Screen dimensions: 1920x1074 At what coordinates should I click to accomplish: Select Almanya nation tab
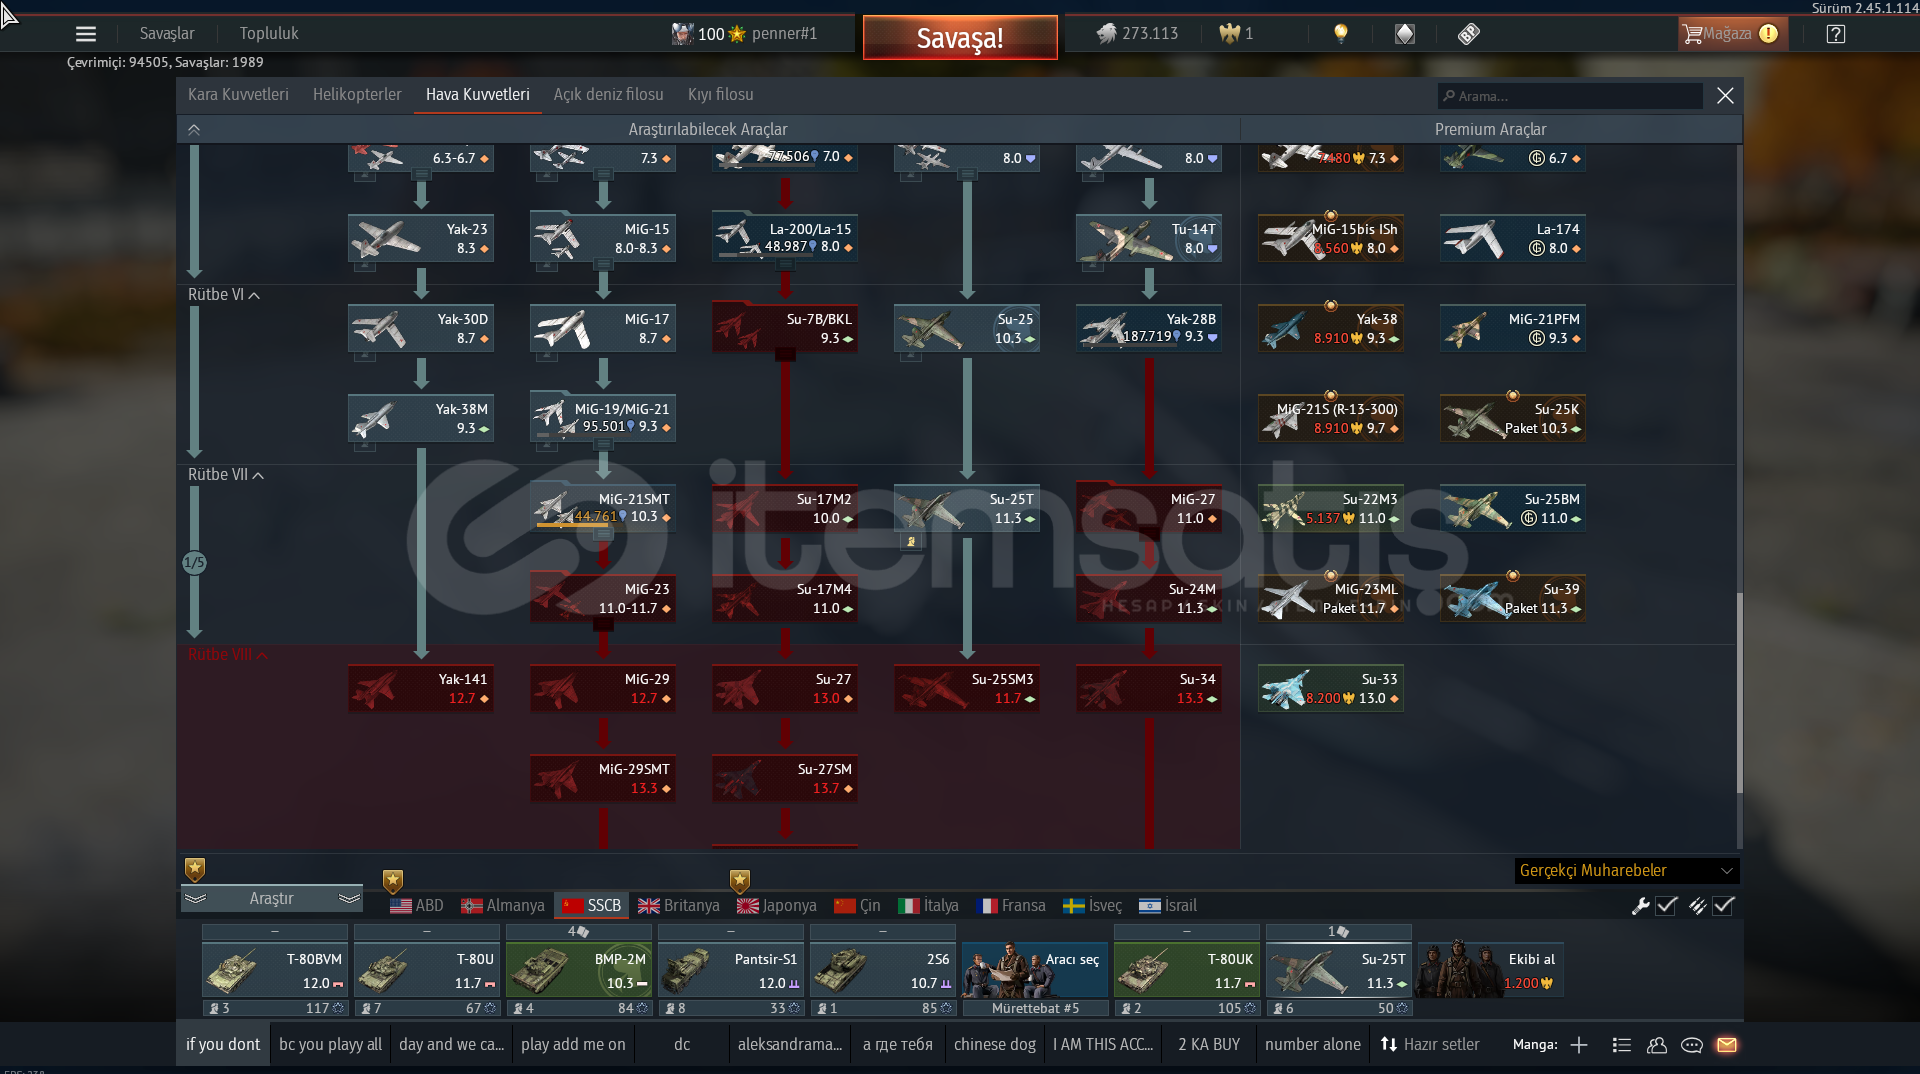click(x=503, y=906)
